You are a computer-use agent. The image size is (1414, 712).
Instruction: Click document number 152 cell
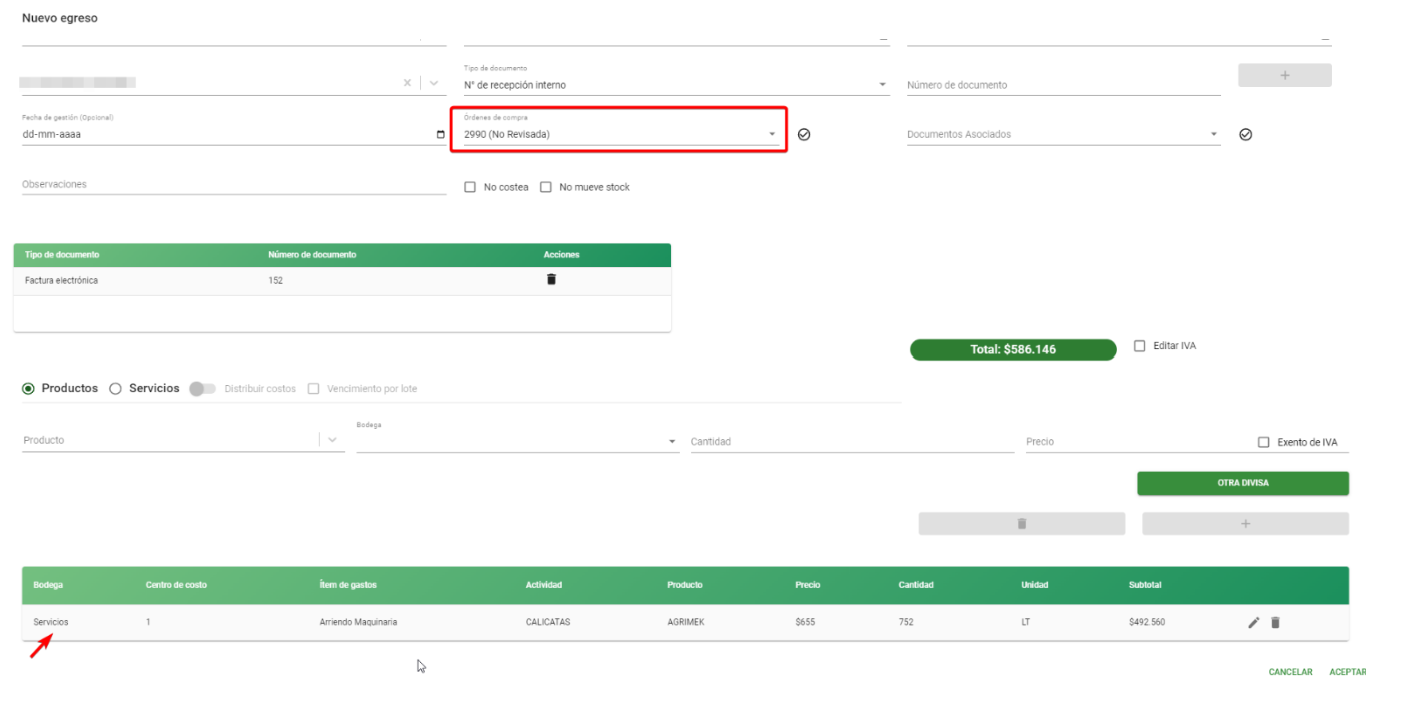point(275,281)
